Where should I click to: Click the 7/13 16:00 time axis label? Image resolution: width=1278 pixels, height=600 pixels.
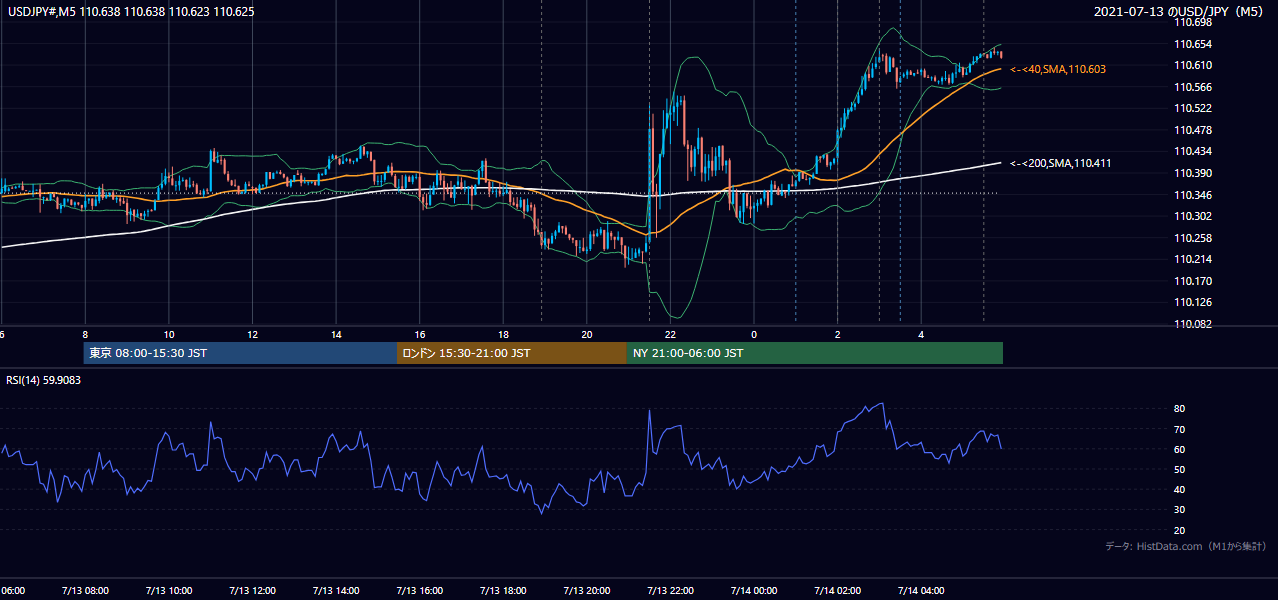[x=420, y=590]
